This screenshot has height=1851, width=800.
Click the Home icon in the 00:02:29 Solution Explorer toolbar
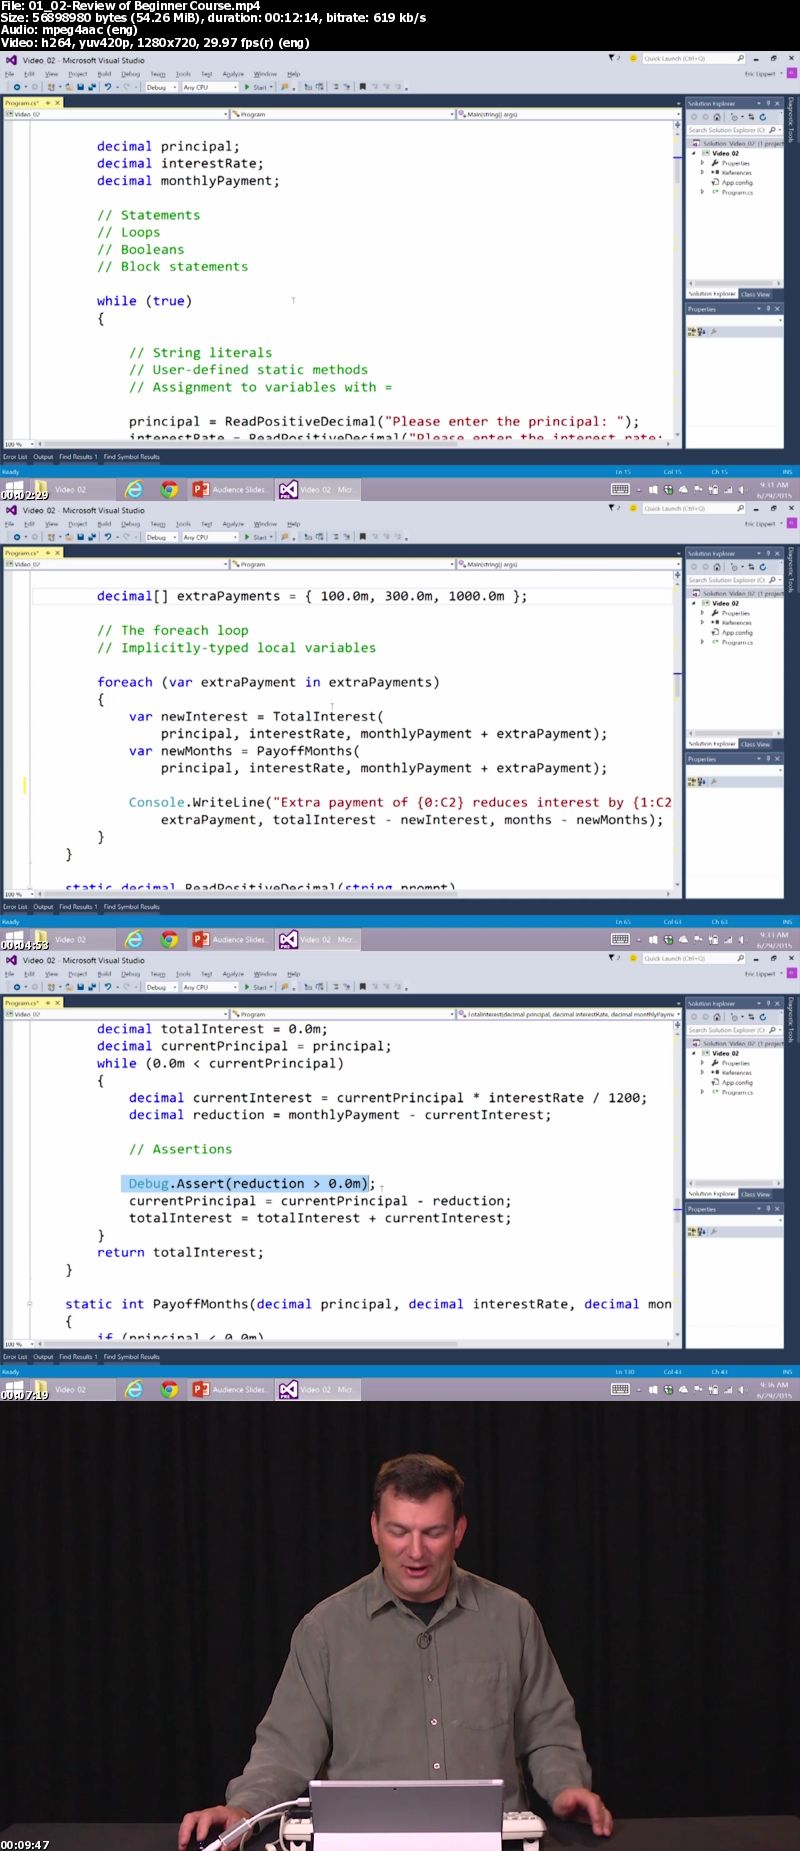[717, 117]
